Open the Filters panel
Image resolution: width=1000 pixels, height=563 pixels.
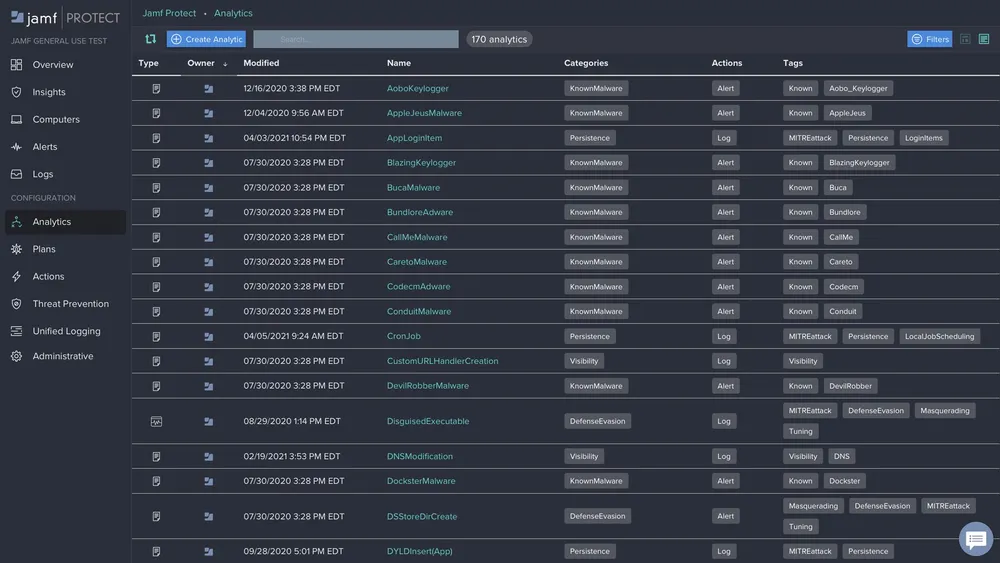[x=929, y=39]
